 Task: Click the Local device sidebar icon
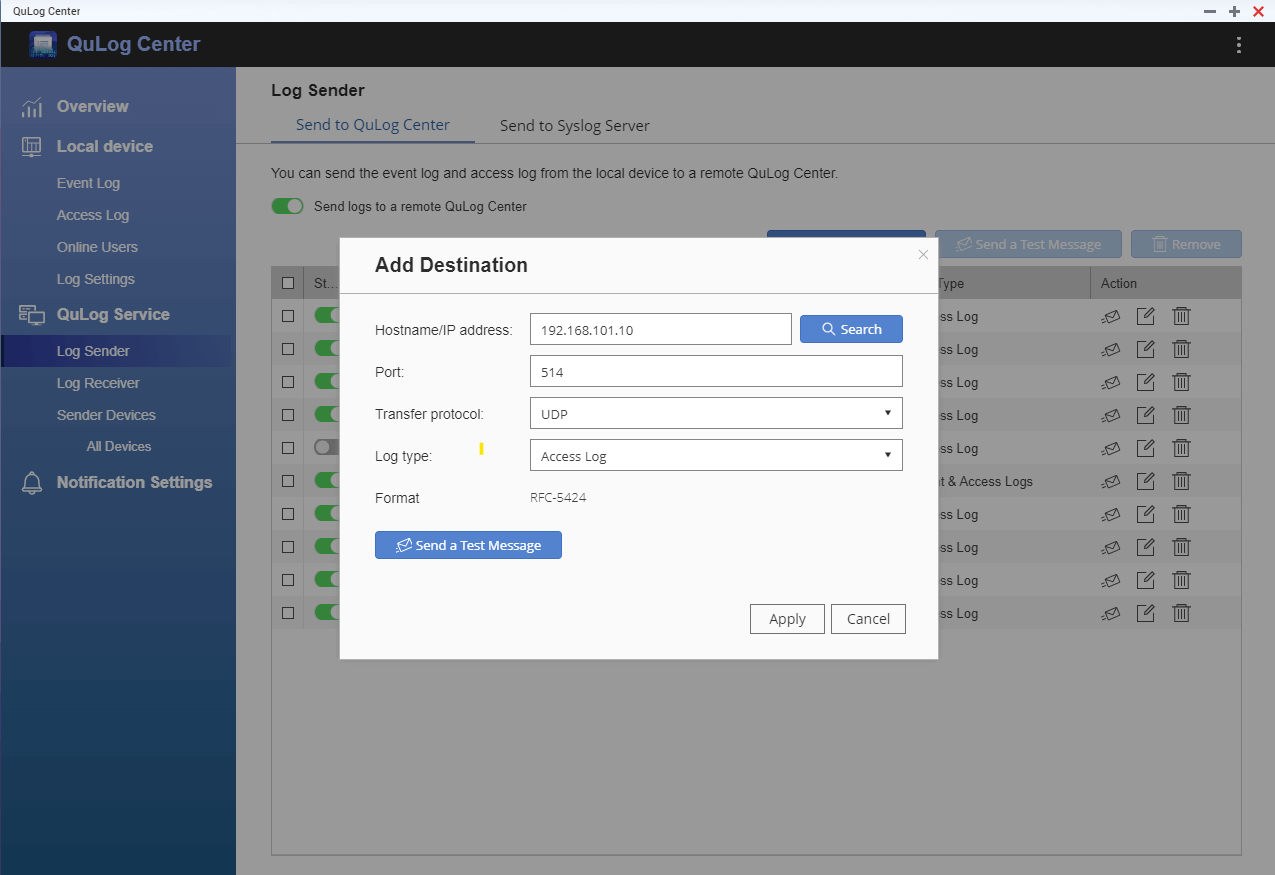(33, 146)
